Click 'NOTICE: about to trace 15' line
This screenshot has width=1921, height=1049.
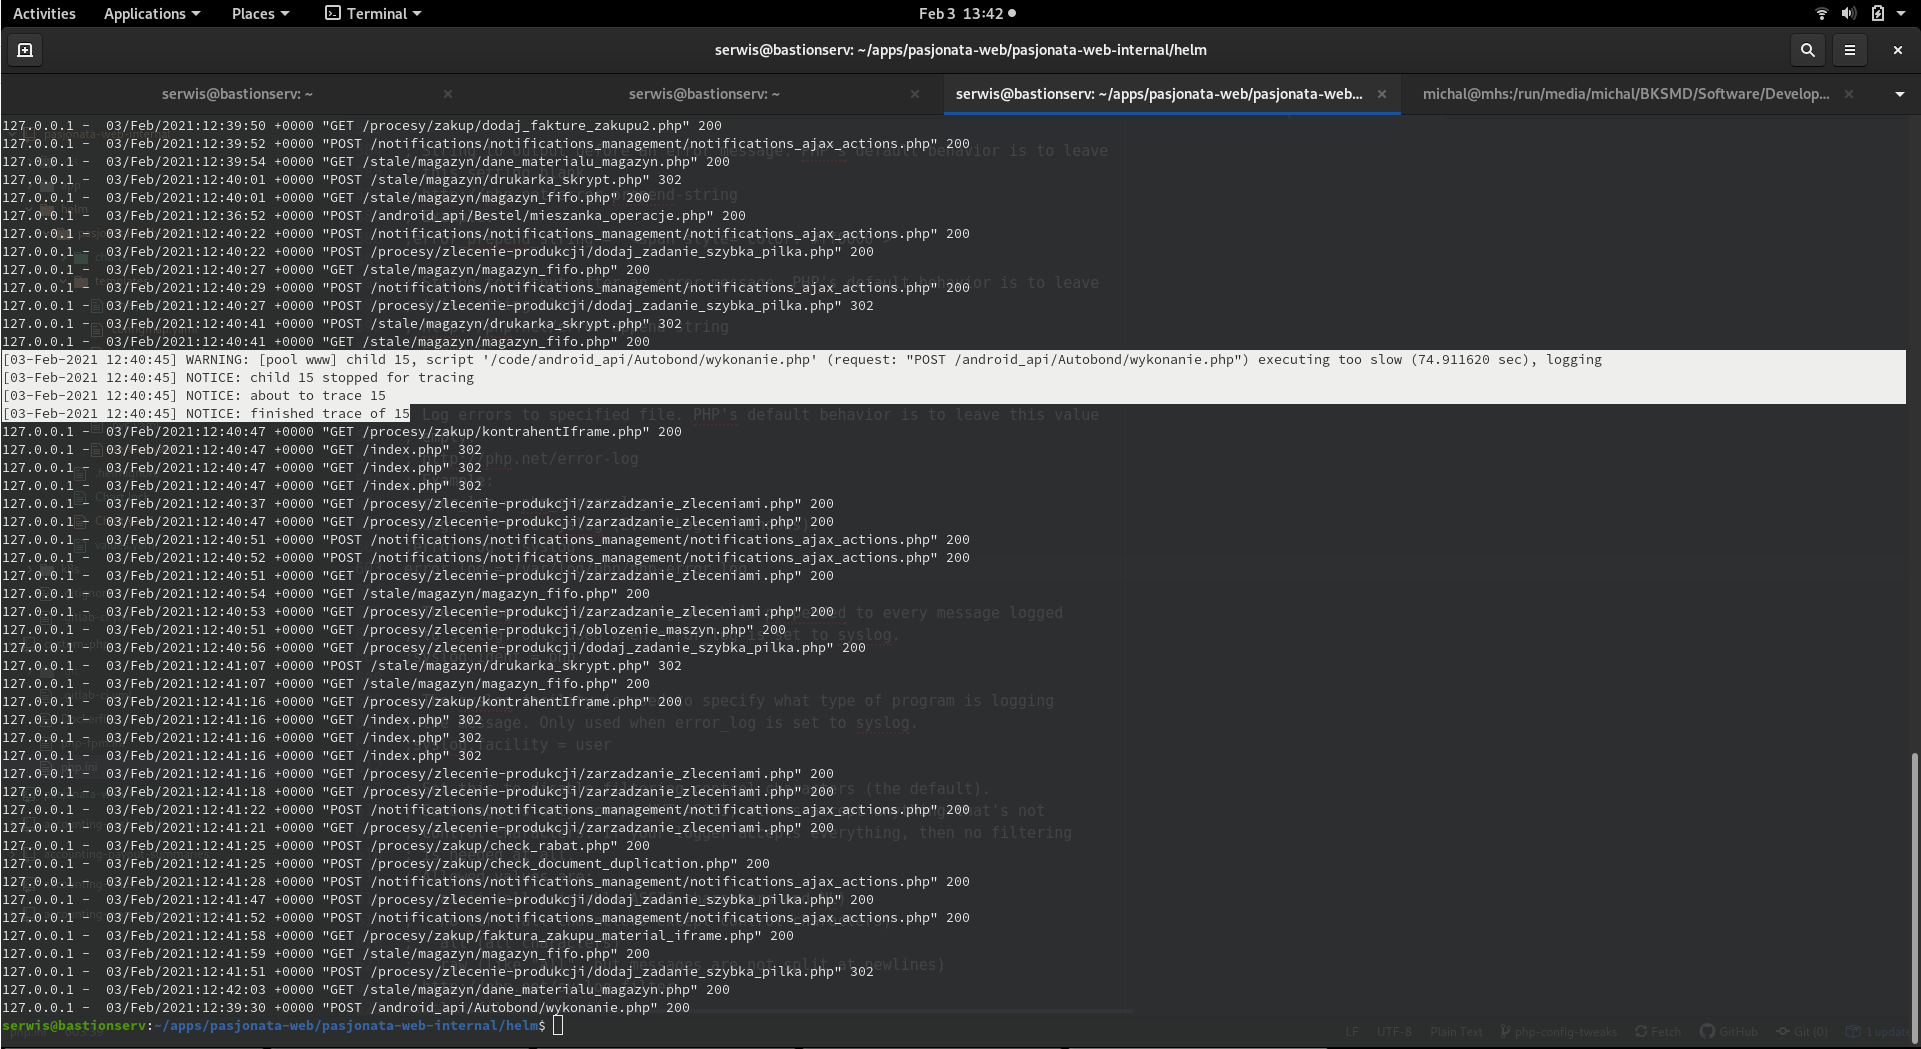click(x=194, y=396)
